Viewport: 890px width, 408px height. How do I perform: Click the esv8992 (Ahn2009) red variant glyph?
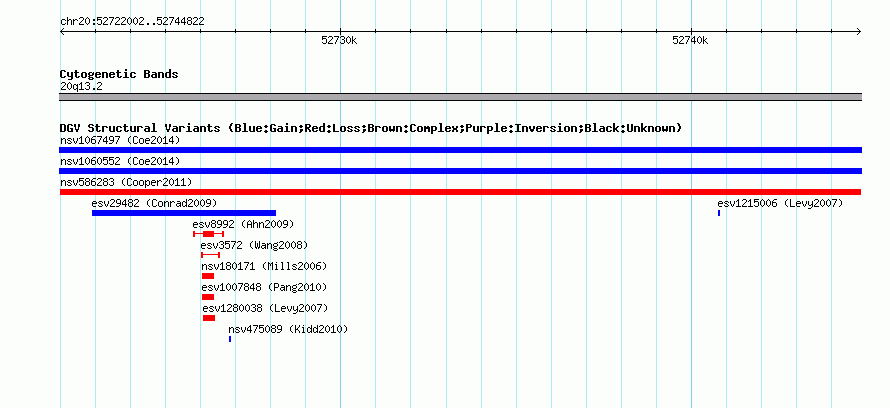[208, 234]
